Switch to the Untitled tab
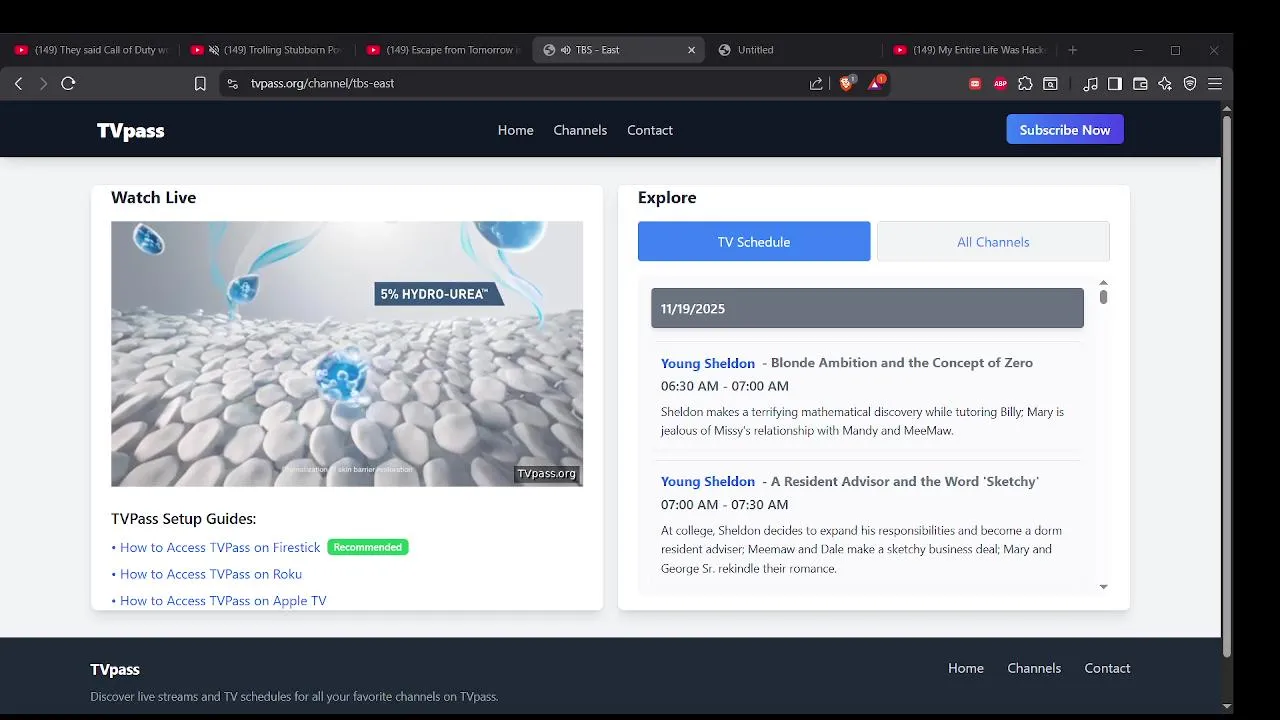The height and width of the screenshot is (720, 1280). [795, 50]
